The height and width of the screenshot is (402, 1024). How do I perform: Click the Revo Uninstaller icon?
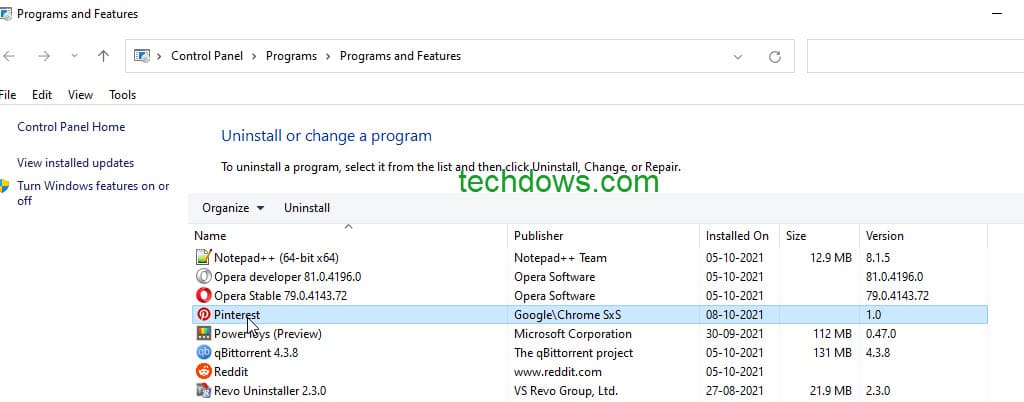pyautogui.click(x=204, y=391)
